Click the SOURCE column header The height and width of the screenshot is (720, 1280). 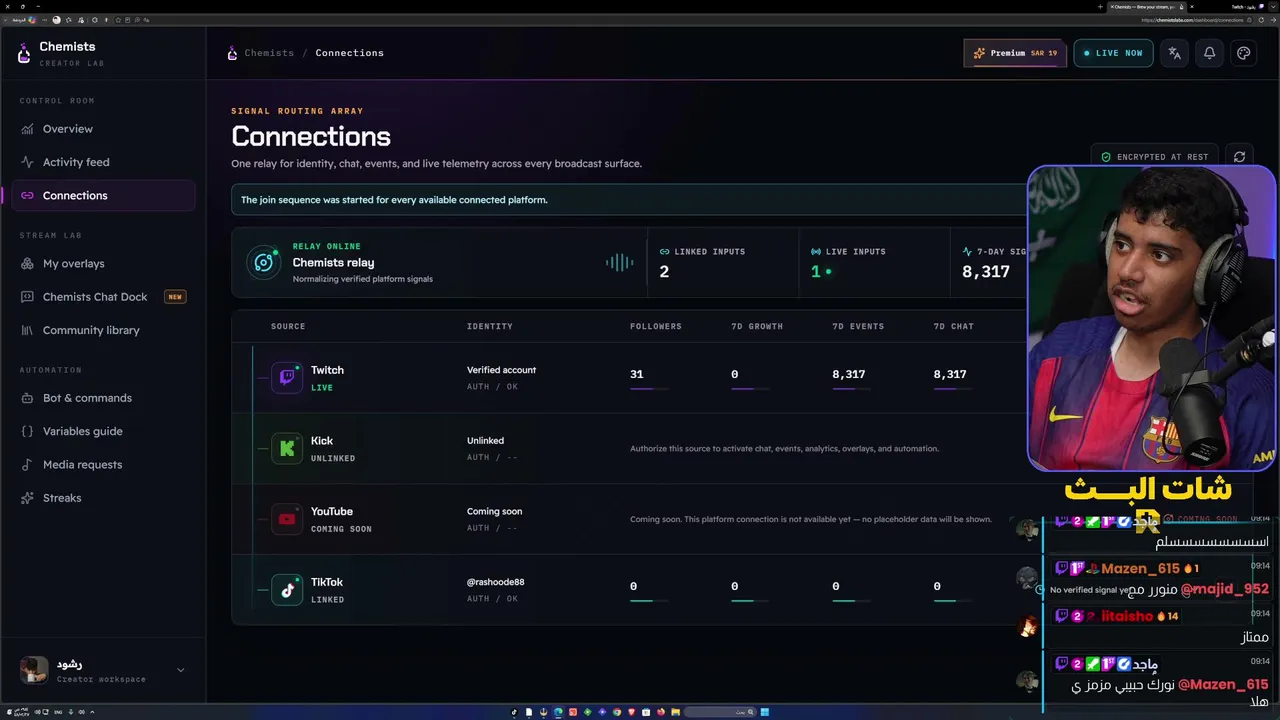pyautogui.click(x=288, y=326)
